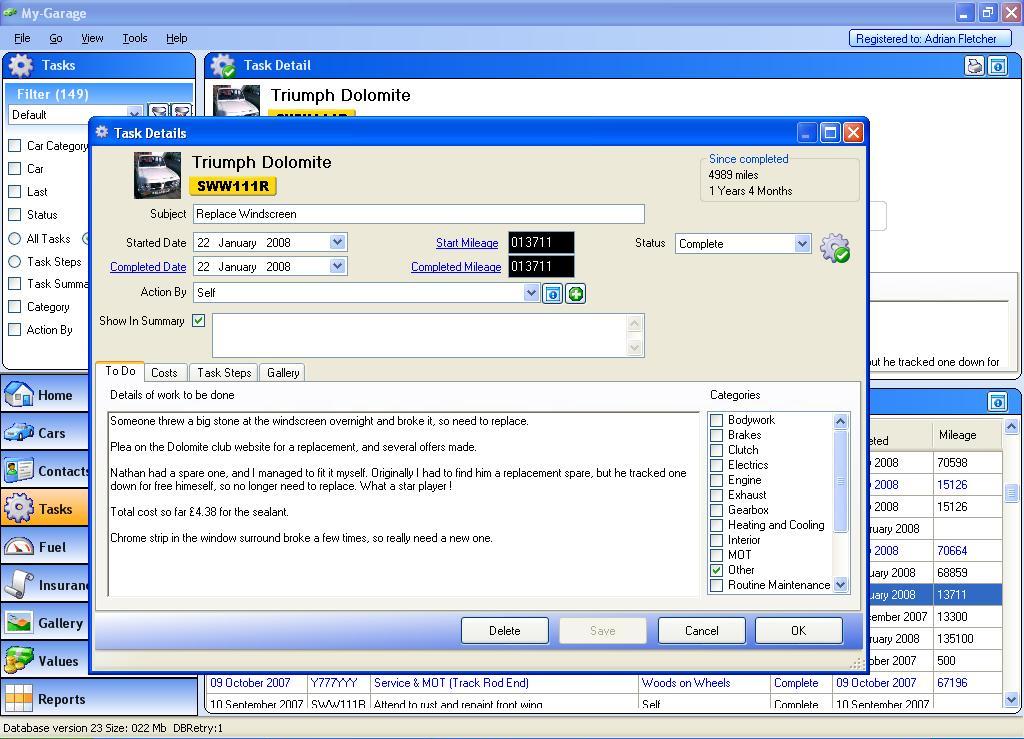This screenshot has height=739, width=1024.
Task: Click the green add contact icon
Action: (x=576, y=293)
